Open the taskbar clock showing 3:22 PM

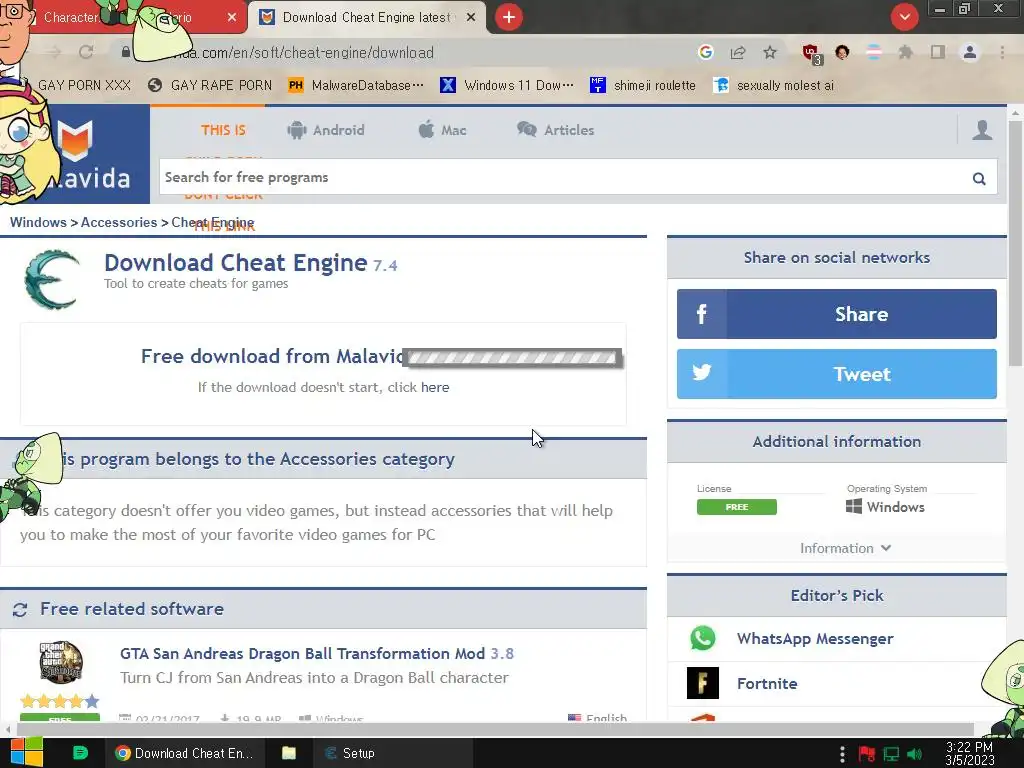point(969,754)
